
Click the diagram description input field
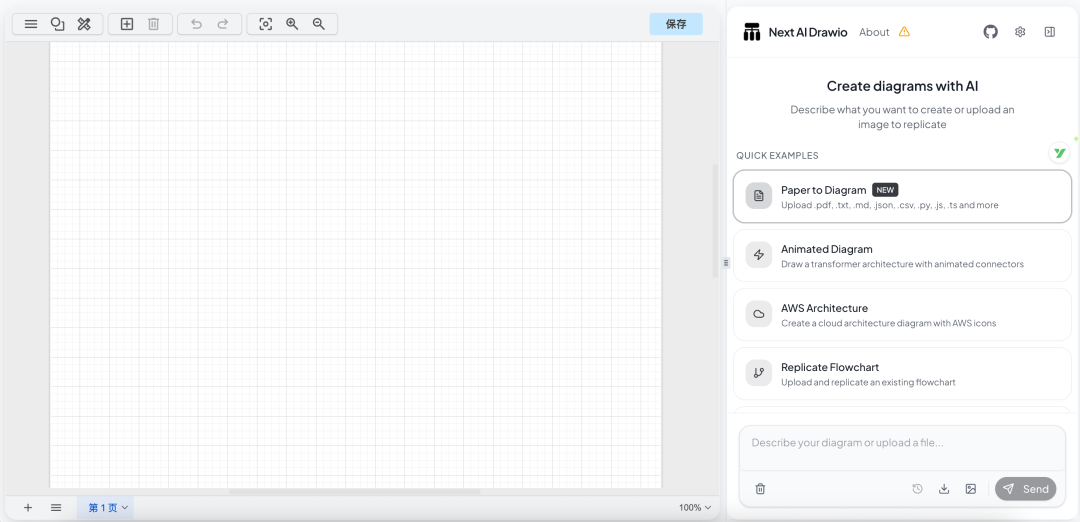pyautogui.click(x=900, y=443)
